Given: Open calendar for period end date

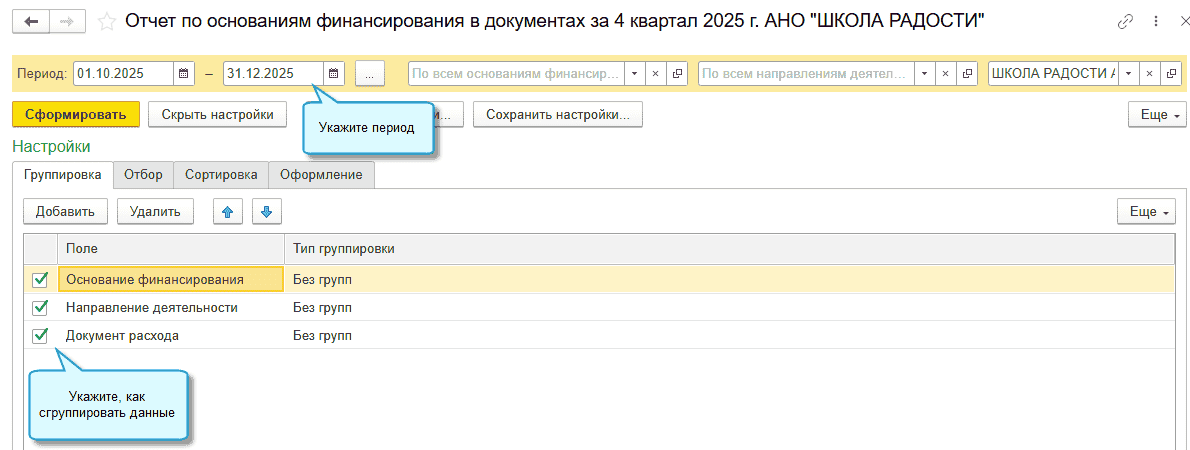Looking at the screenshot, I should (x=333, y=74).
